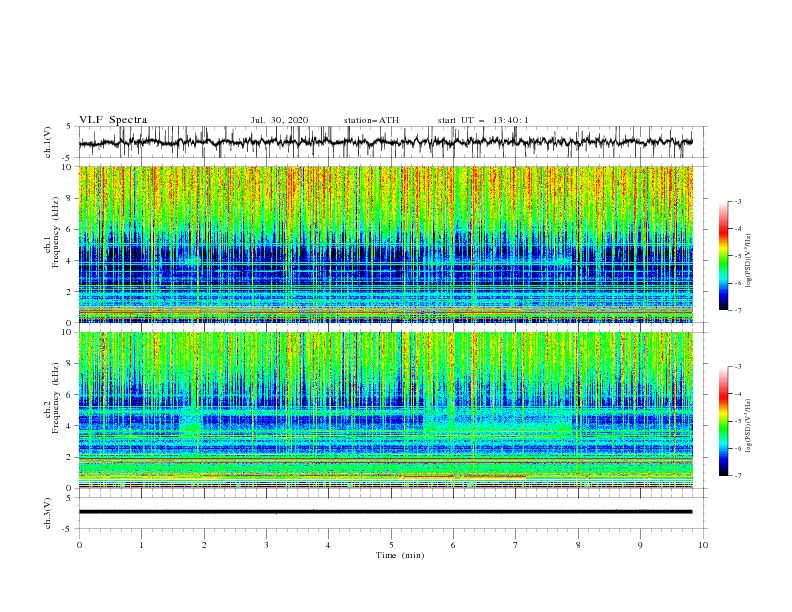The image size is (792, 612).
Task: Click the ch.1 colorbar '-3' label
Action: [737, 201]
